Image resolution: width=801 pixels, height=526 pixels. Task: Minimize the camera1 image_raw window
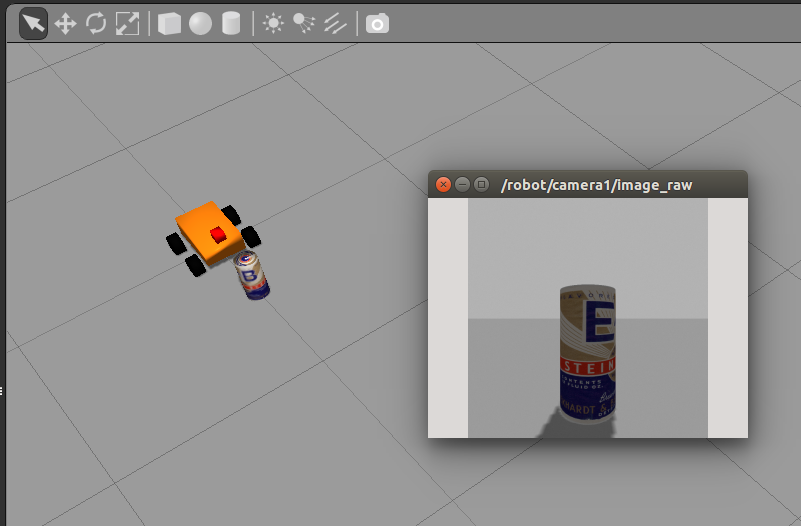(462, 184)
